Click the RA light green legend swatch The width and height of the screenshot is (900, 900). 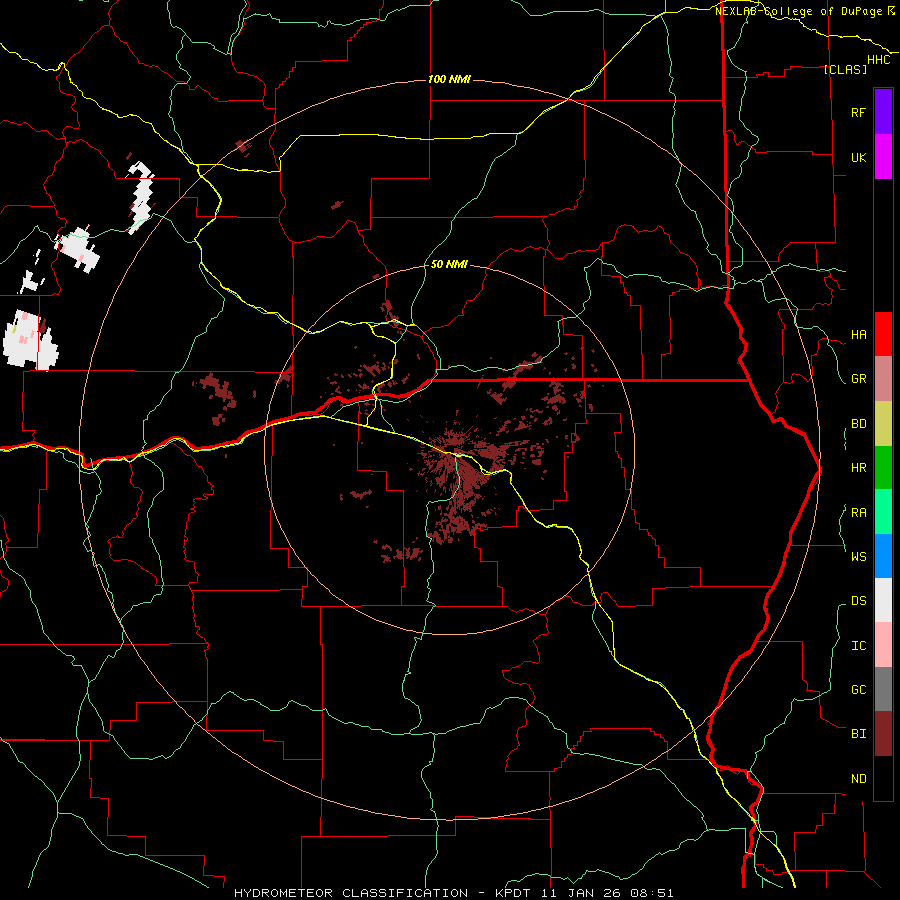(x=883, y=512)
